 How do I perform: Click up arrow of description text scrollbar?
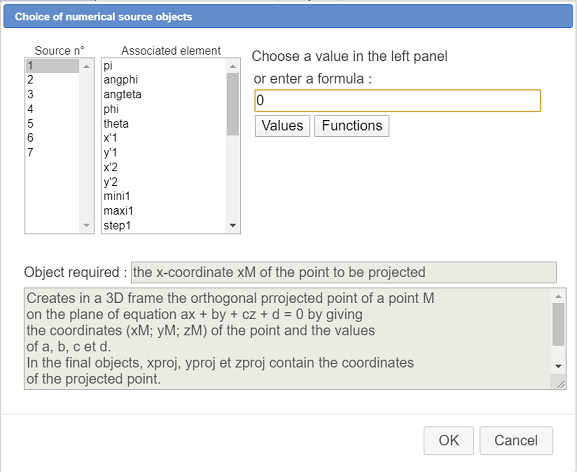(x=558, y=296)
